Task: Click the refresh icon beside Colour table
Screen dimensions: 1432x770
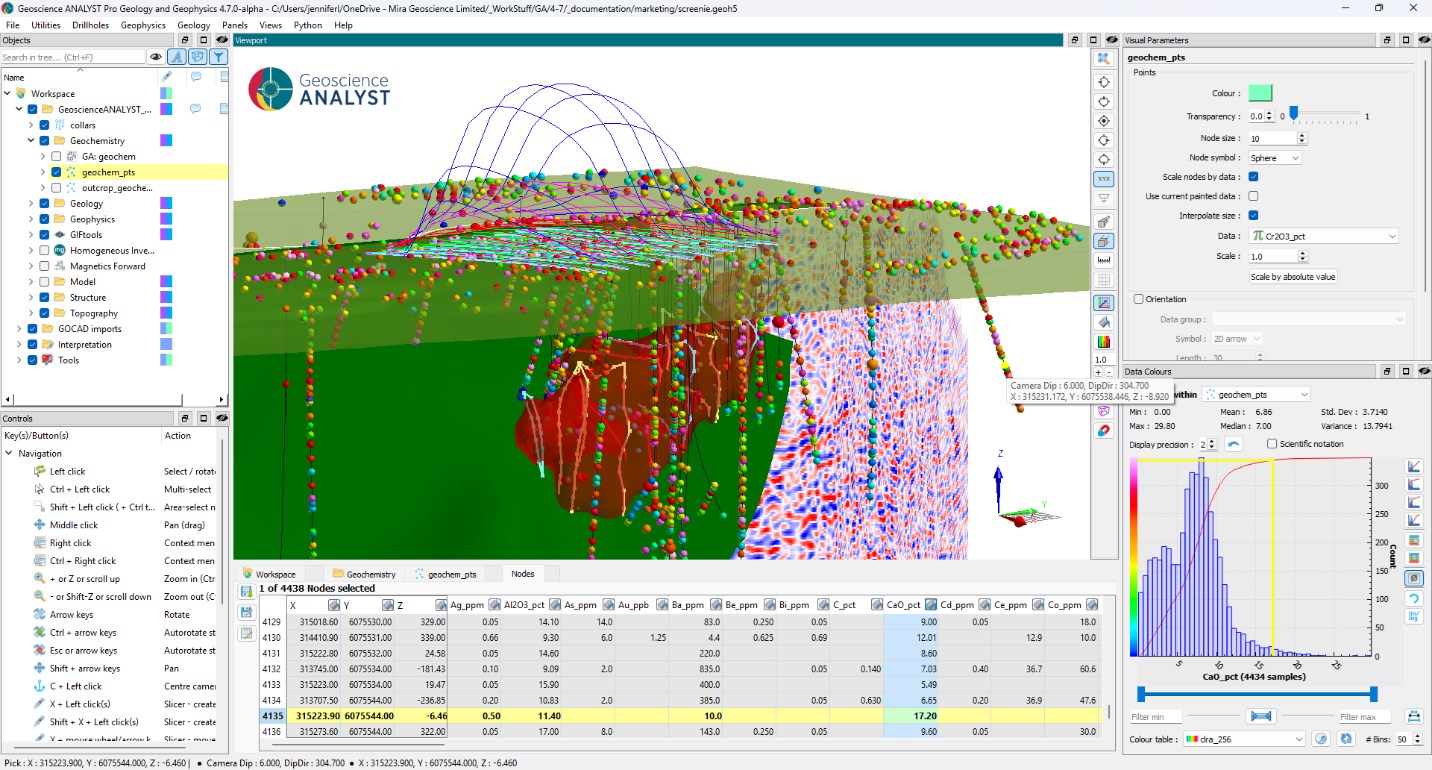Action: click(x=1345, y=739)
